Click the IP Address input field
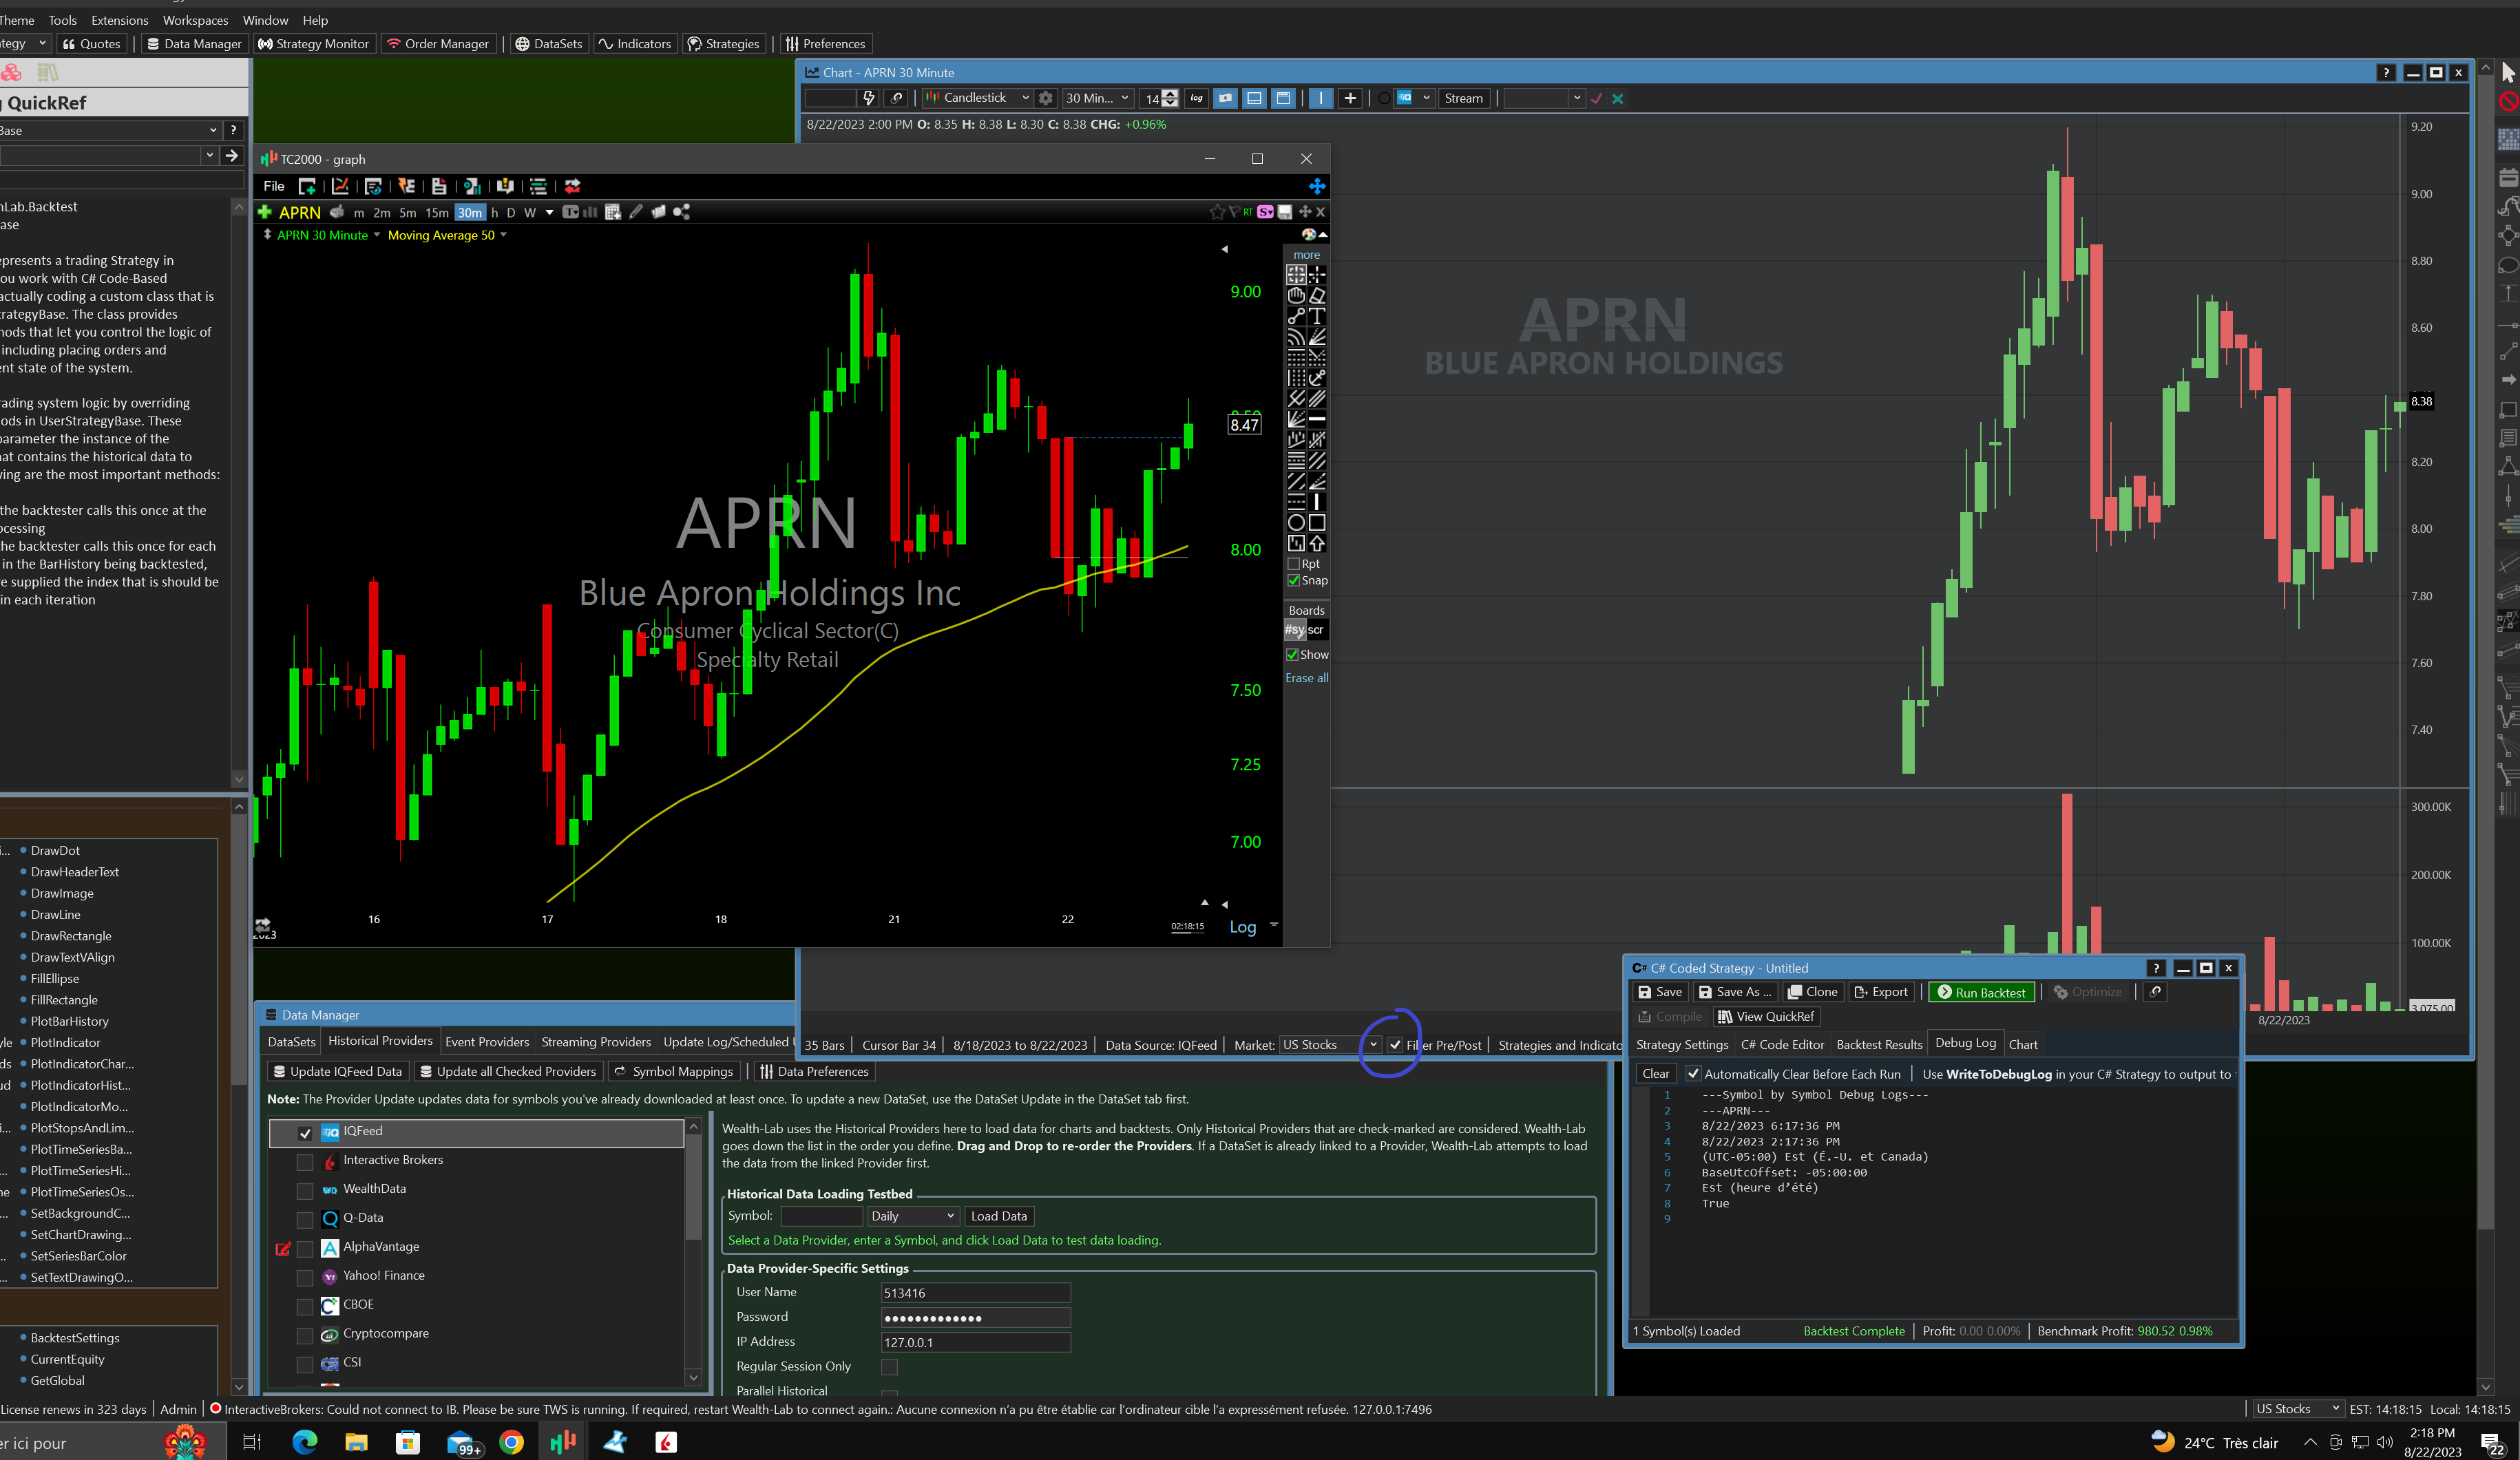 click(975, 1342)
